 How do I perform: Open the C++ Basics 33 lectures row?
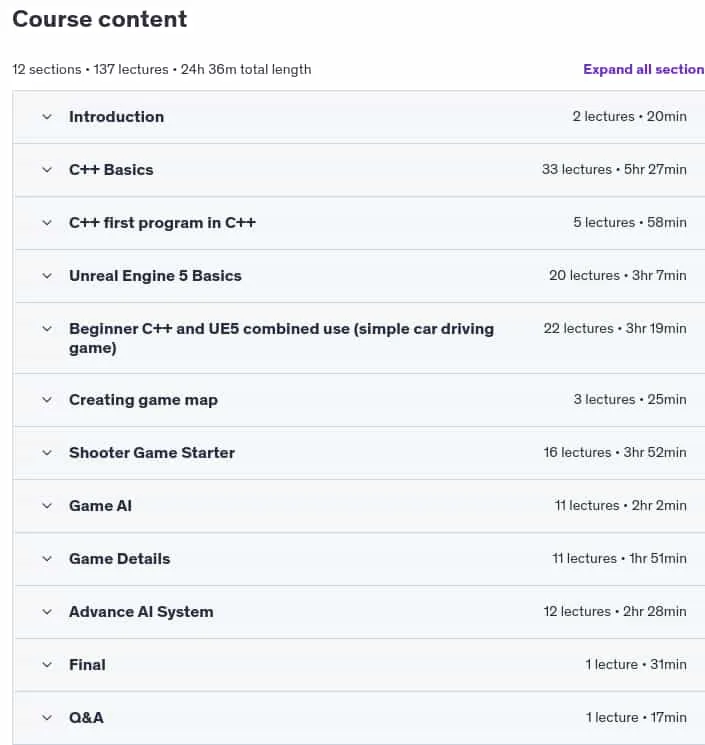[360, 170]
